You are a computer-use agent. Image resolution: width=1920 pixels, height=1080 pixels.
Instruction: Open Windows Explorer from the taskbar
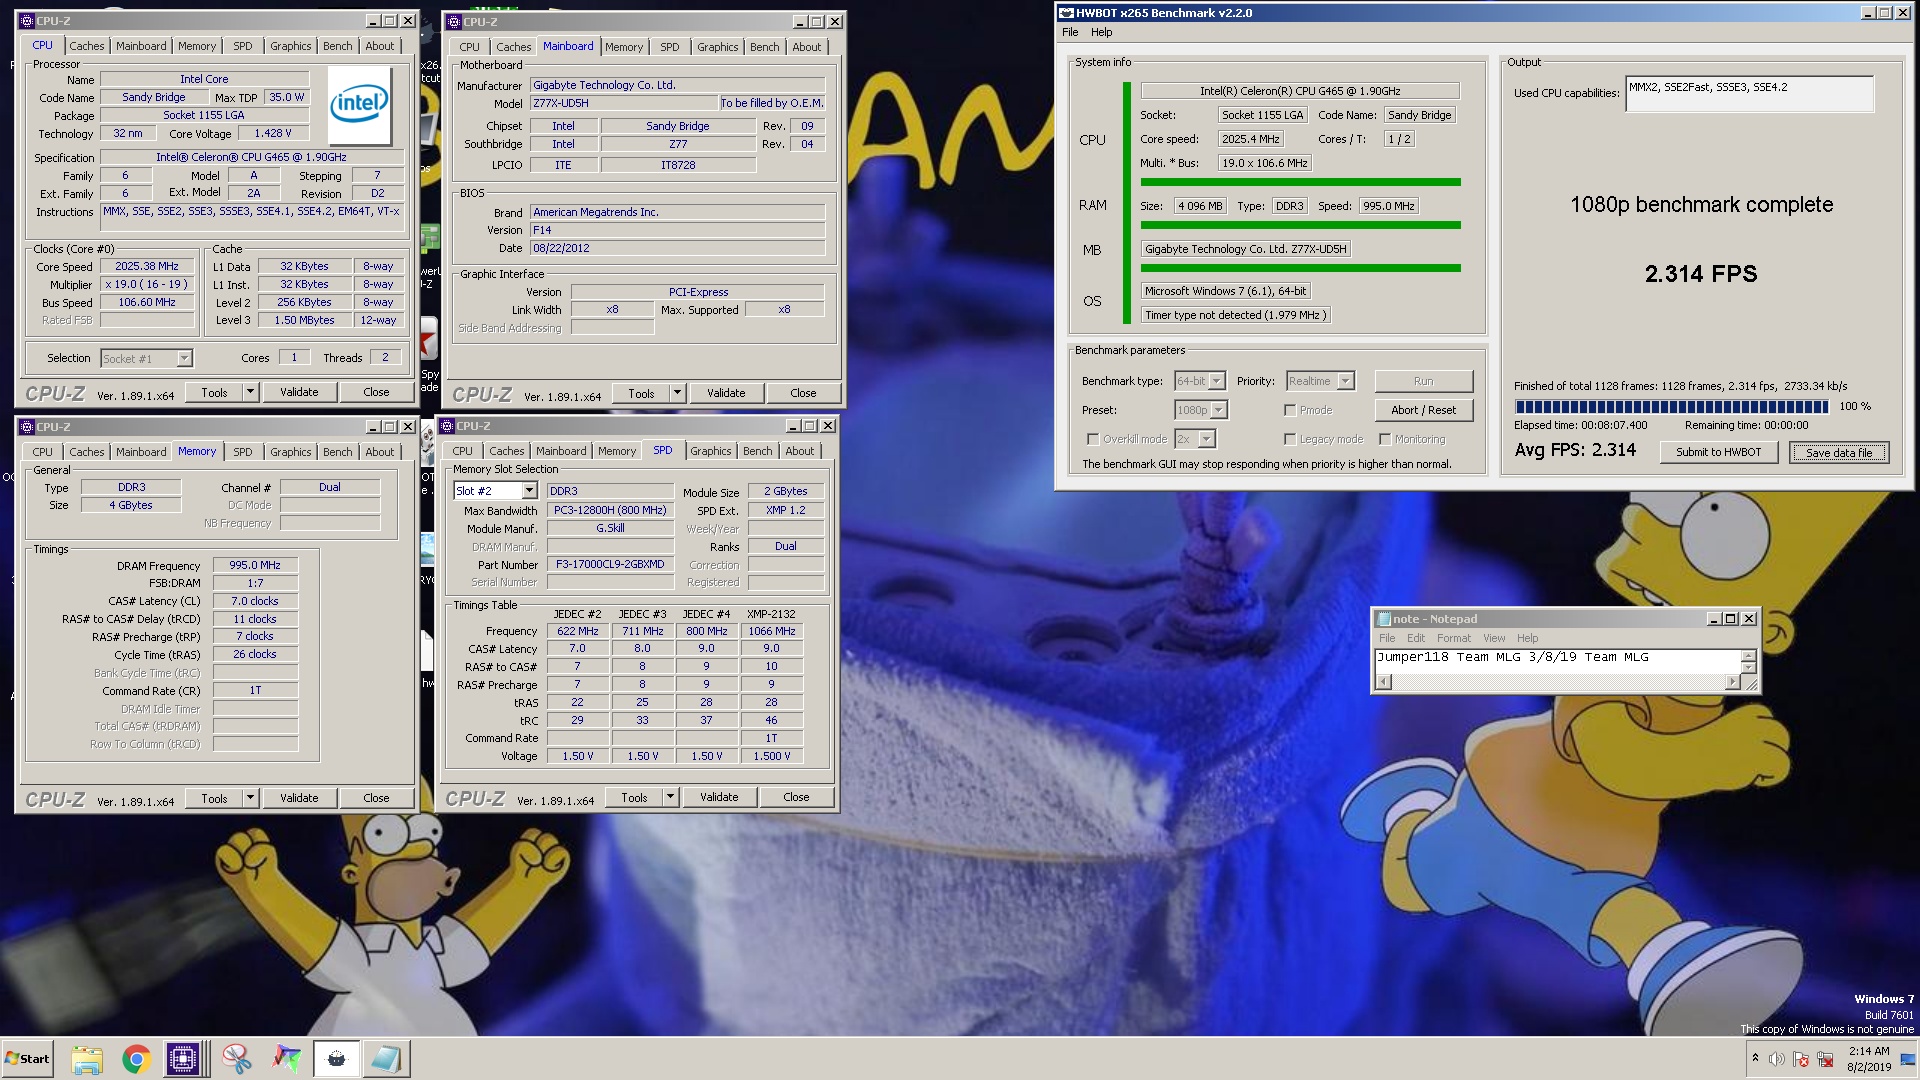tap(87, 1059)
